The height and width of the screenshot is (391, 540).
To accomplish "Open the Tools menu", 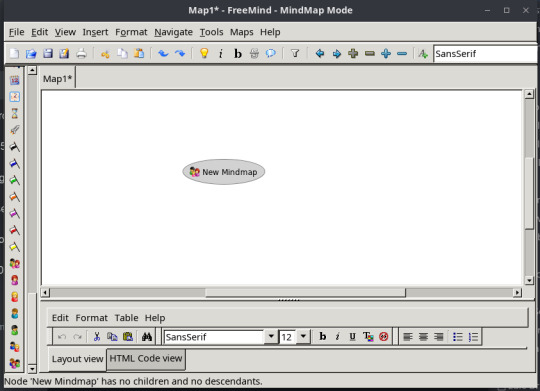I will tap(211, 32).
